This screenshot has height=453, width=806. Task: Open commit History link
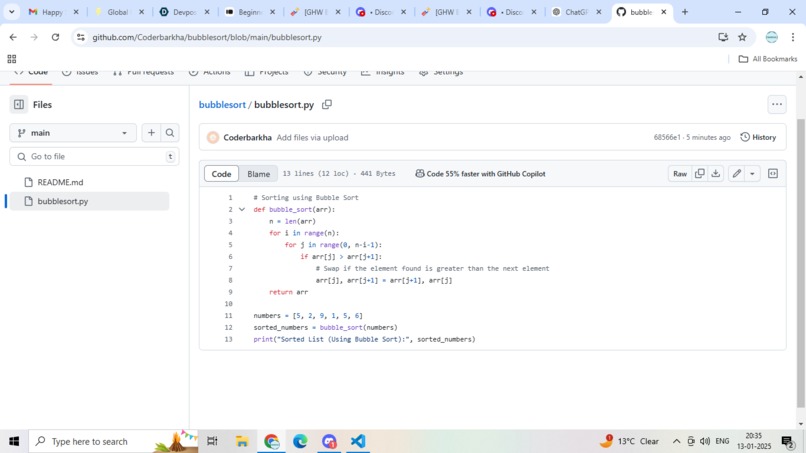(758, 137)
